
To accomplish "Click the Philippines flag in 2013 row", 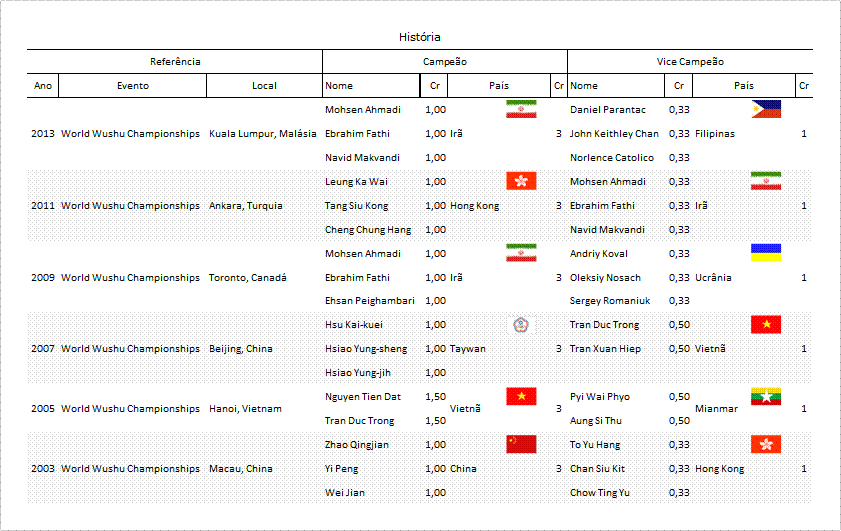I will pyautogui.click(x=766, y=109).
